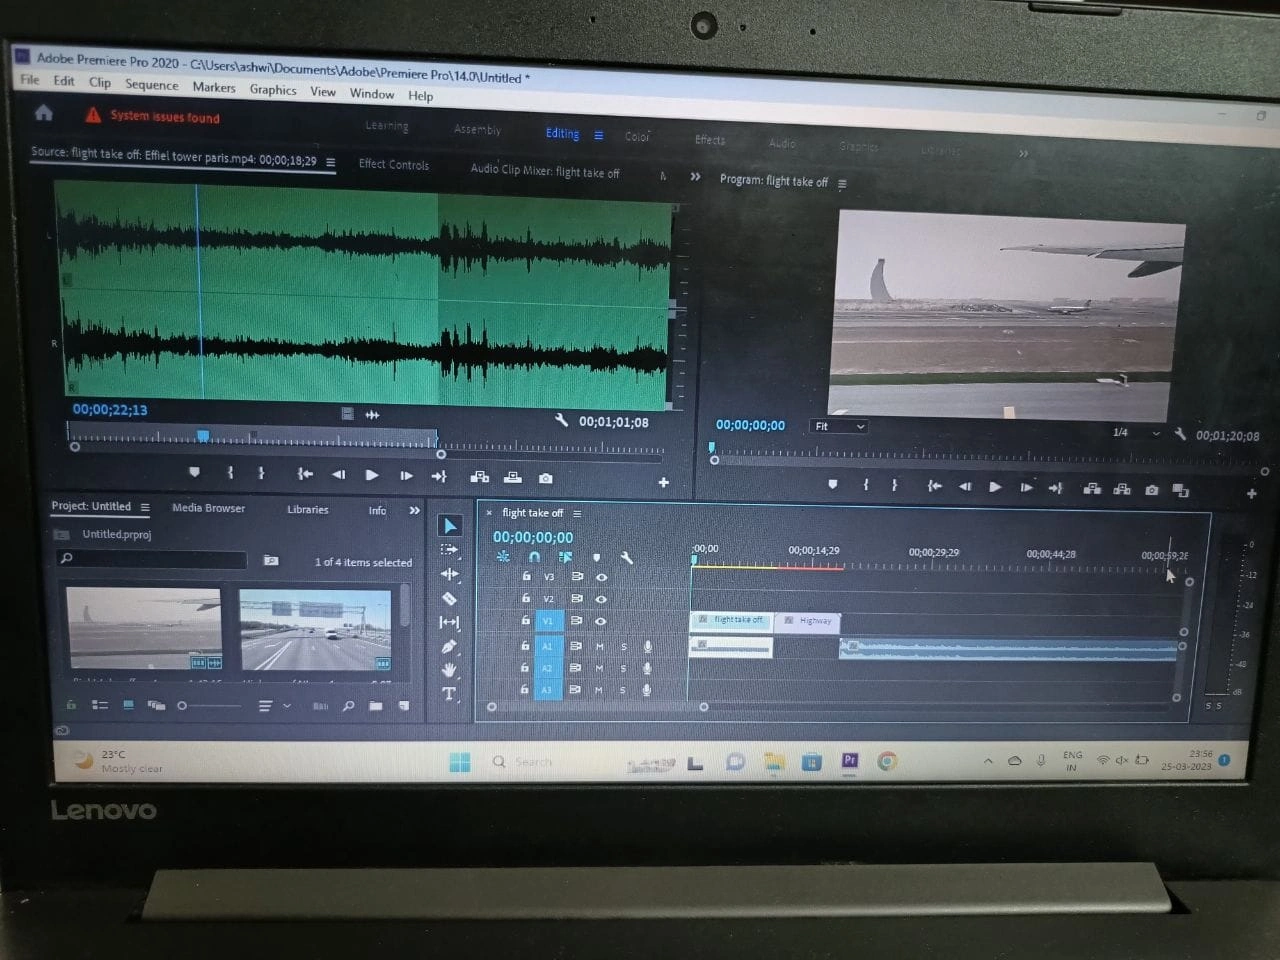Open Source monitor settings wrench

(x=561, y=420)
